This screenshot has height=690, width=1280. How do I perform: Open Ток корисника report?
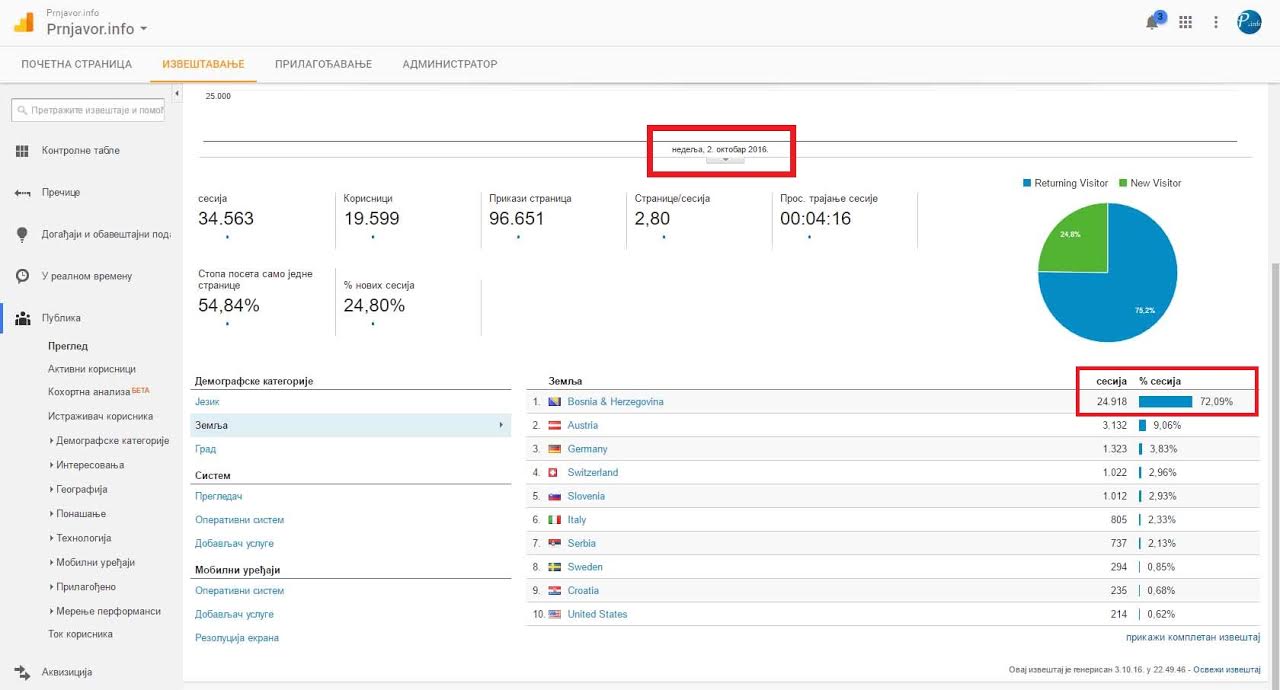click(80, 634)
